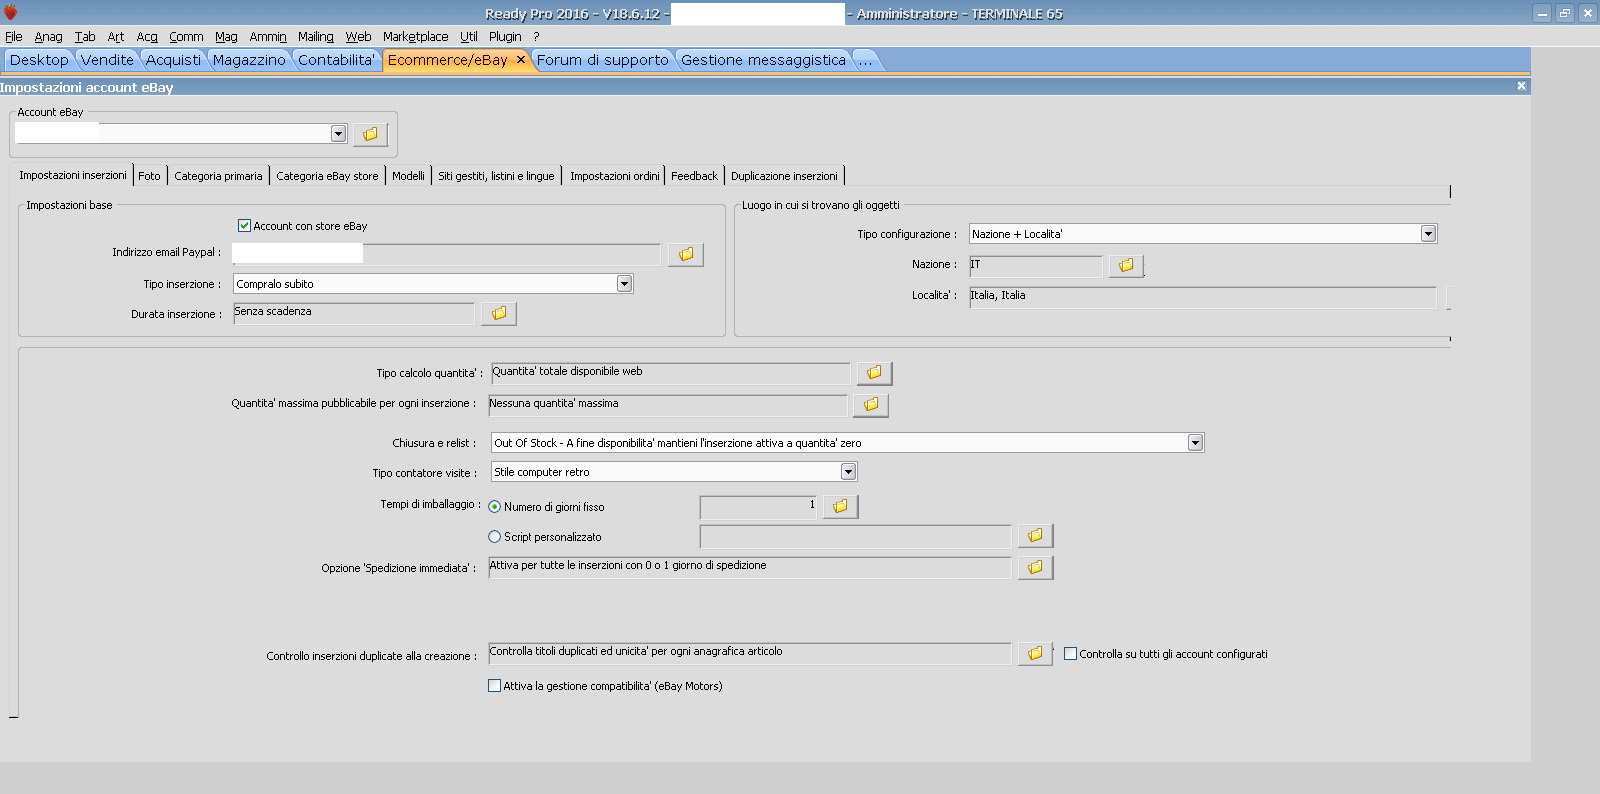Open the Comm menu
This screenshot has width=1600, height=794.
186,37
